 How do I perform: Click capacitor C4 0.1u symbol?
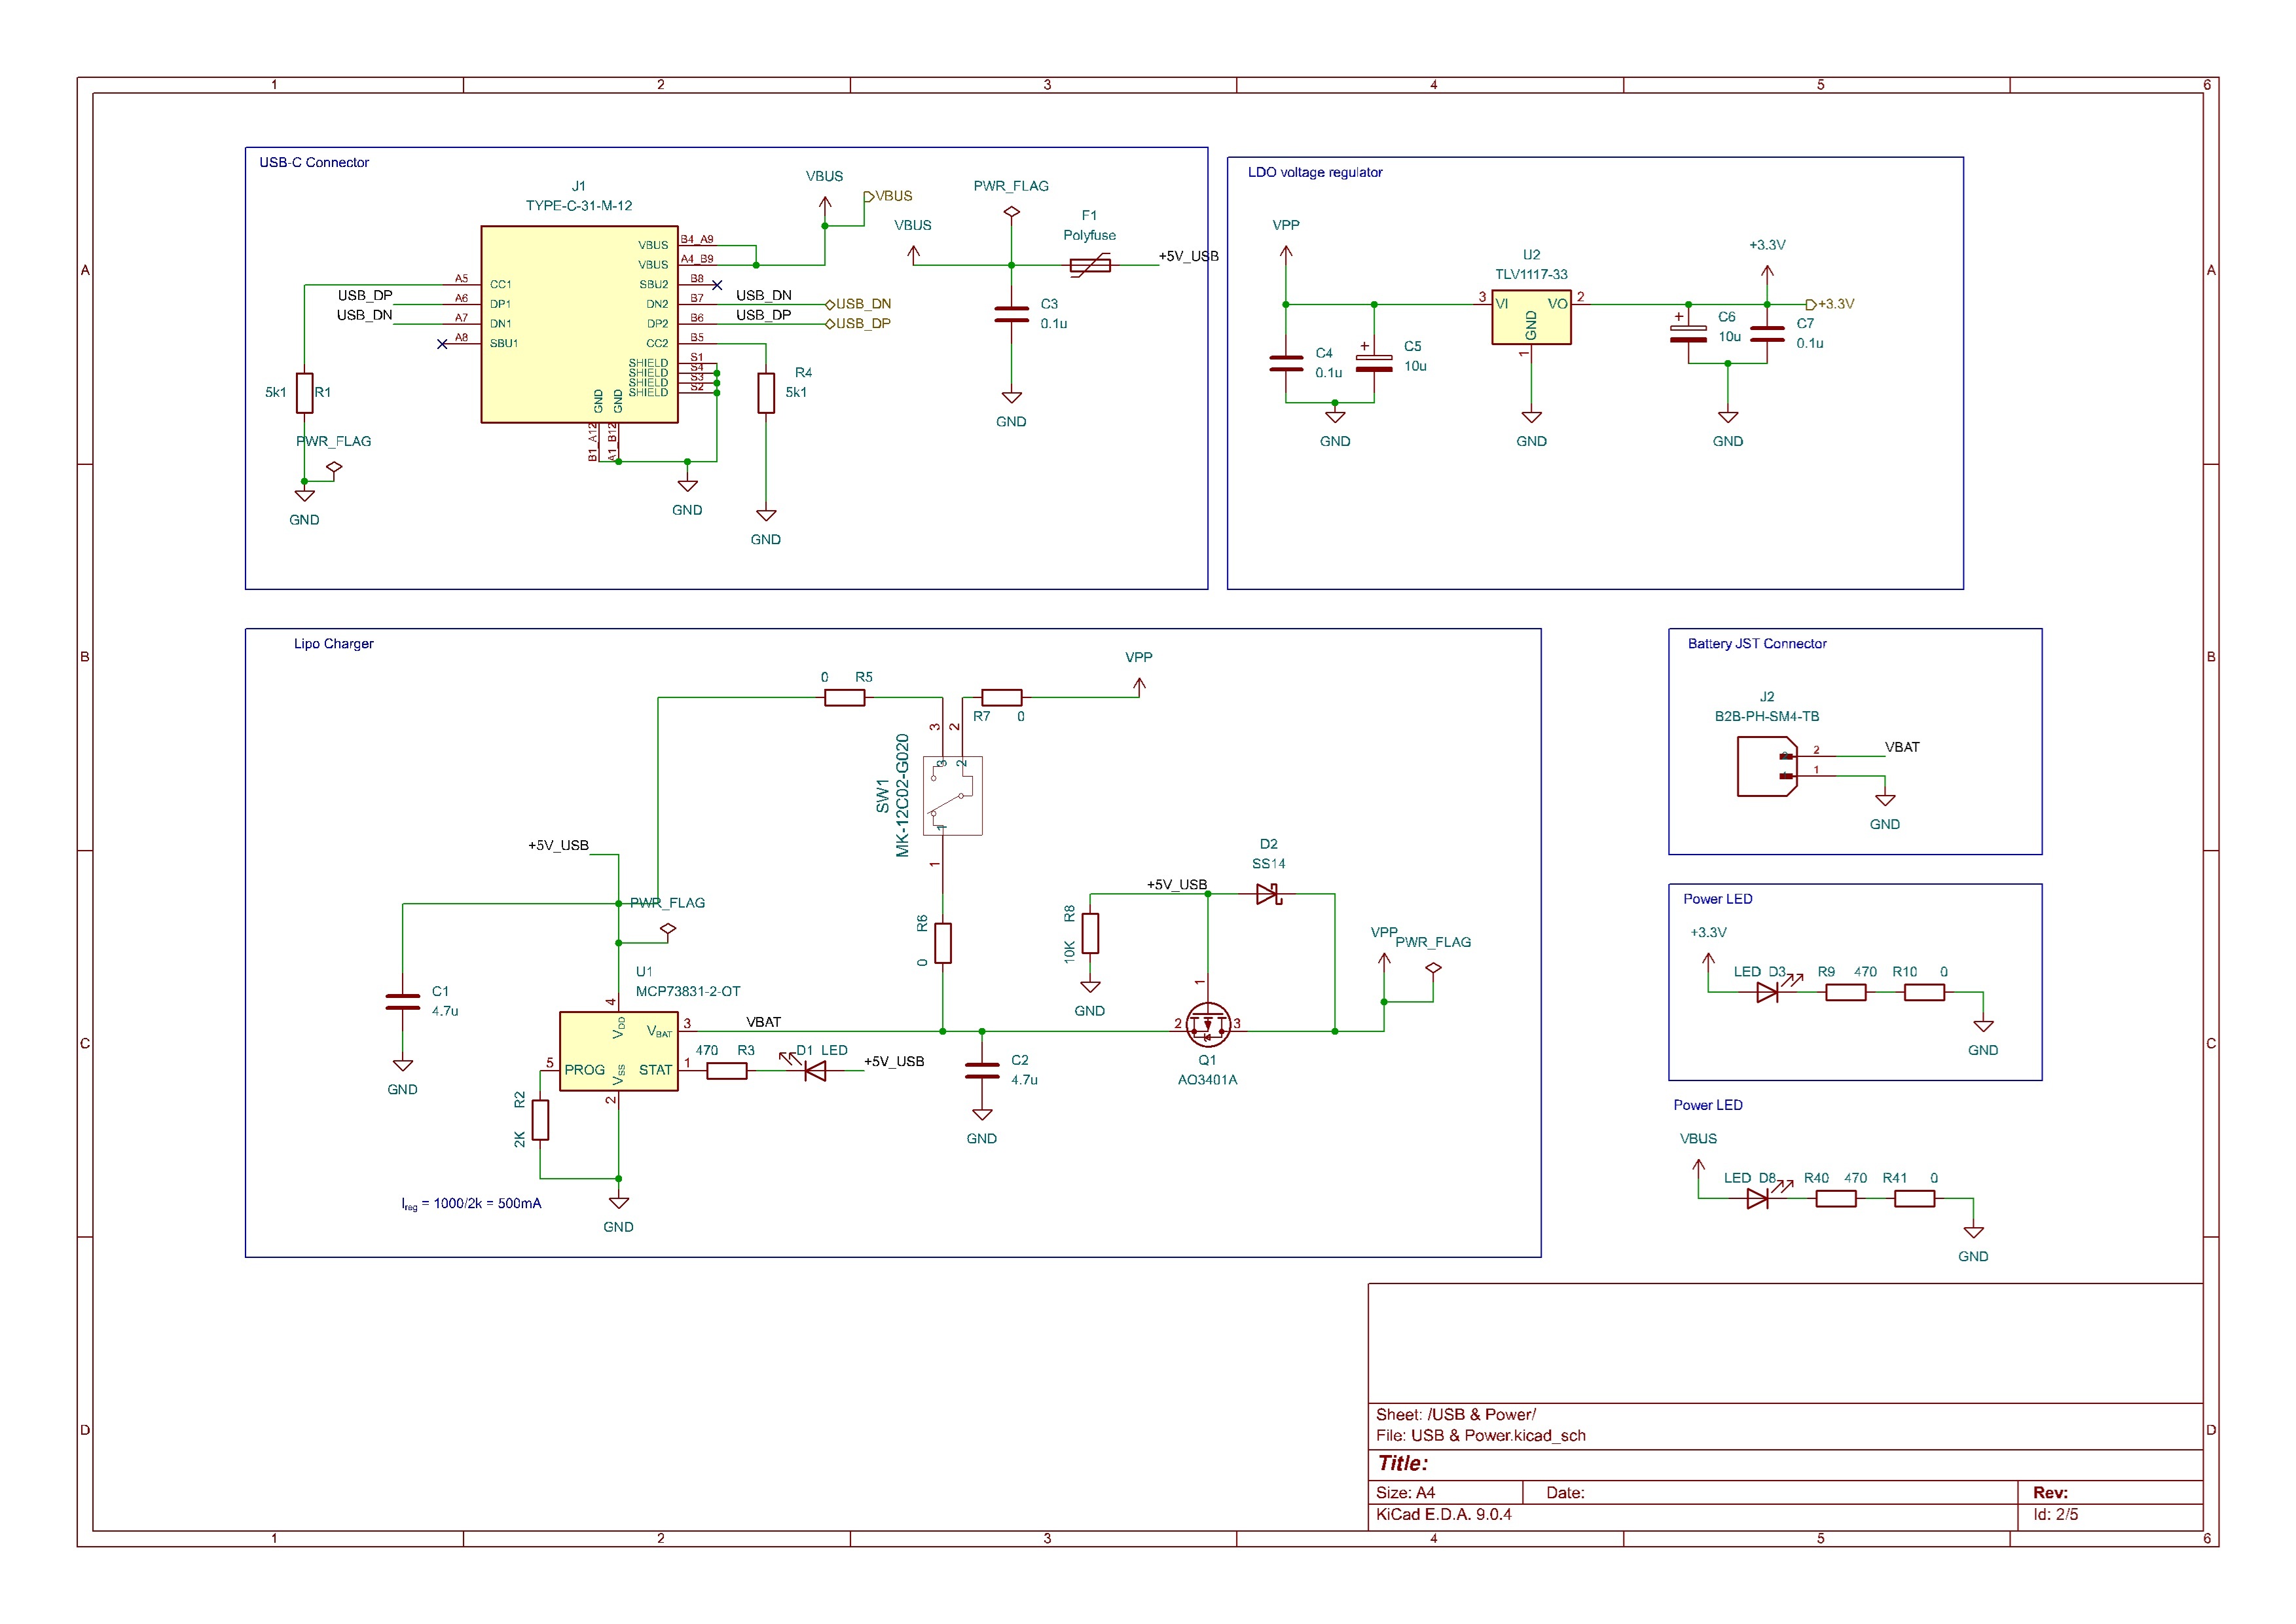coord(1286,363)
